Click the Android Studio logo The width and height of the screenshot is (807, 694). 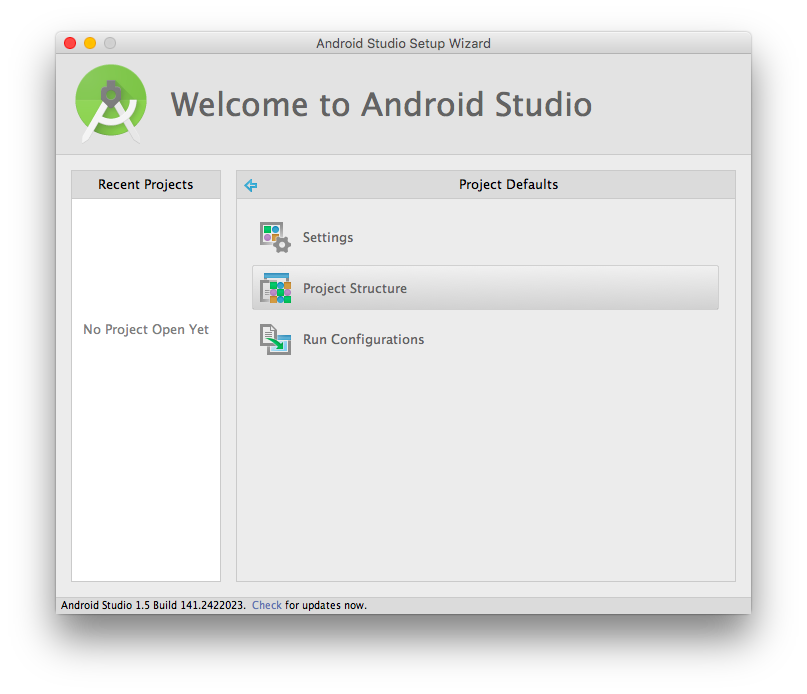pos(111,103)
